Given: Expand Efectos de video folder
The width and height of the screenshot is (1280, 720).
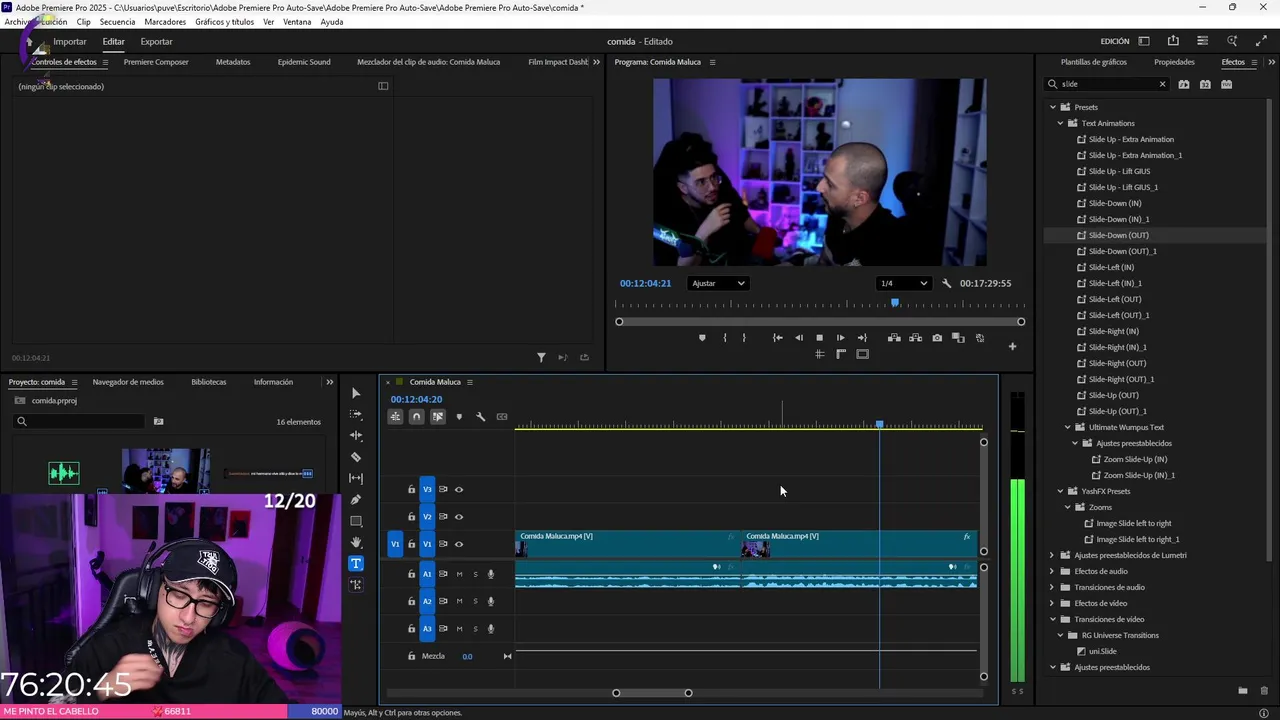Looking at the screenshot, I should point(1053,603).
